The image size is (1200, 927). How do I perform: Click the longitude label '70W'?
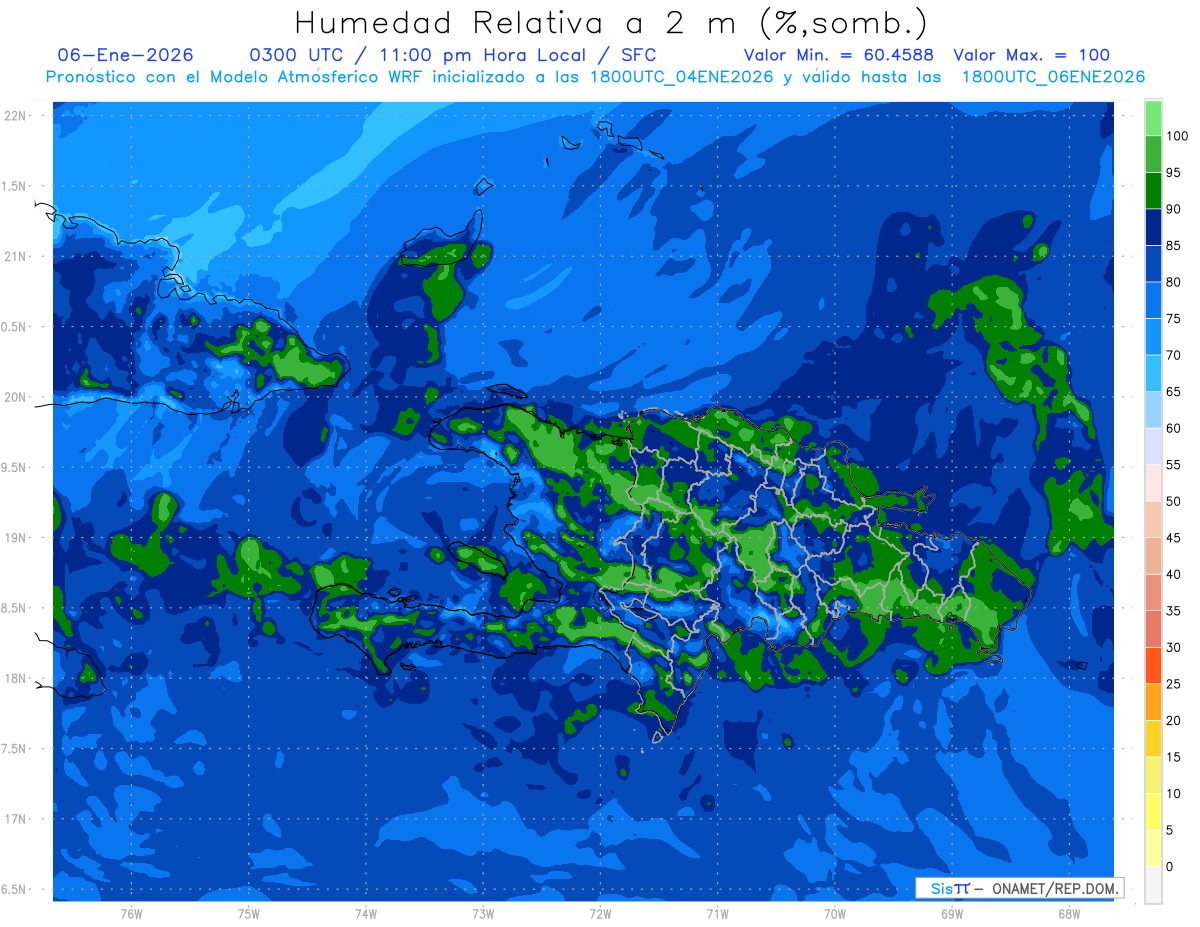[x=834, y=914]
